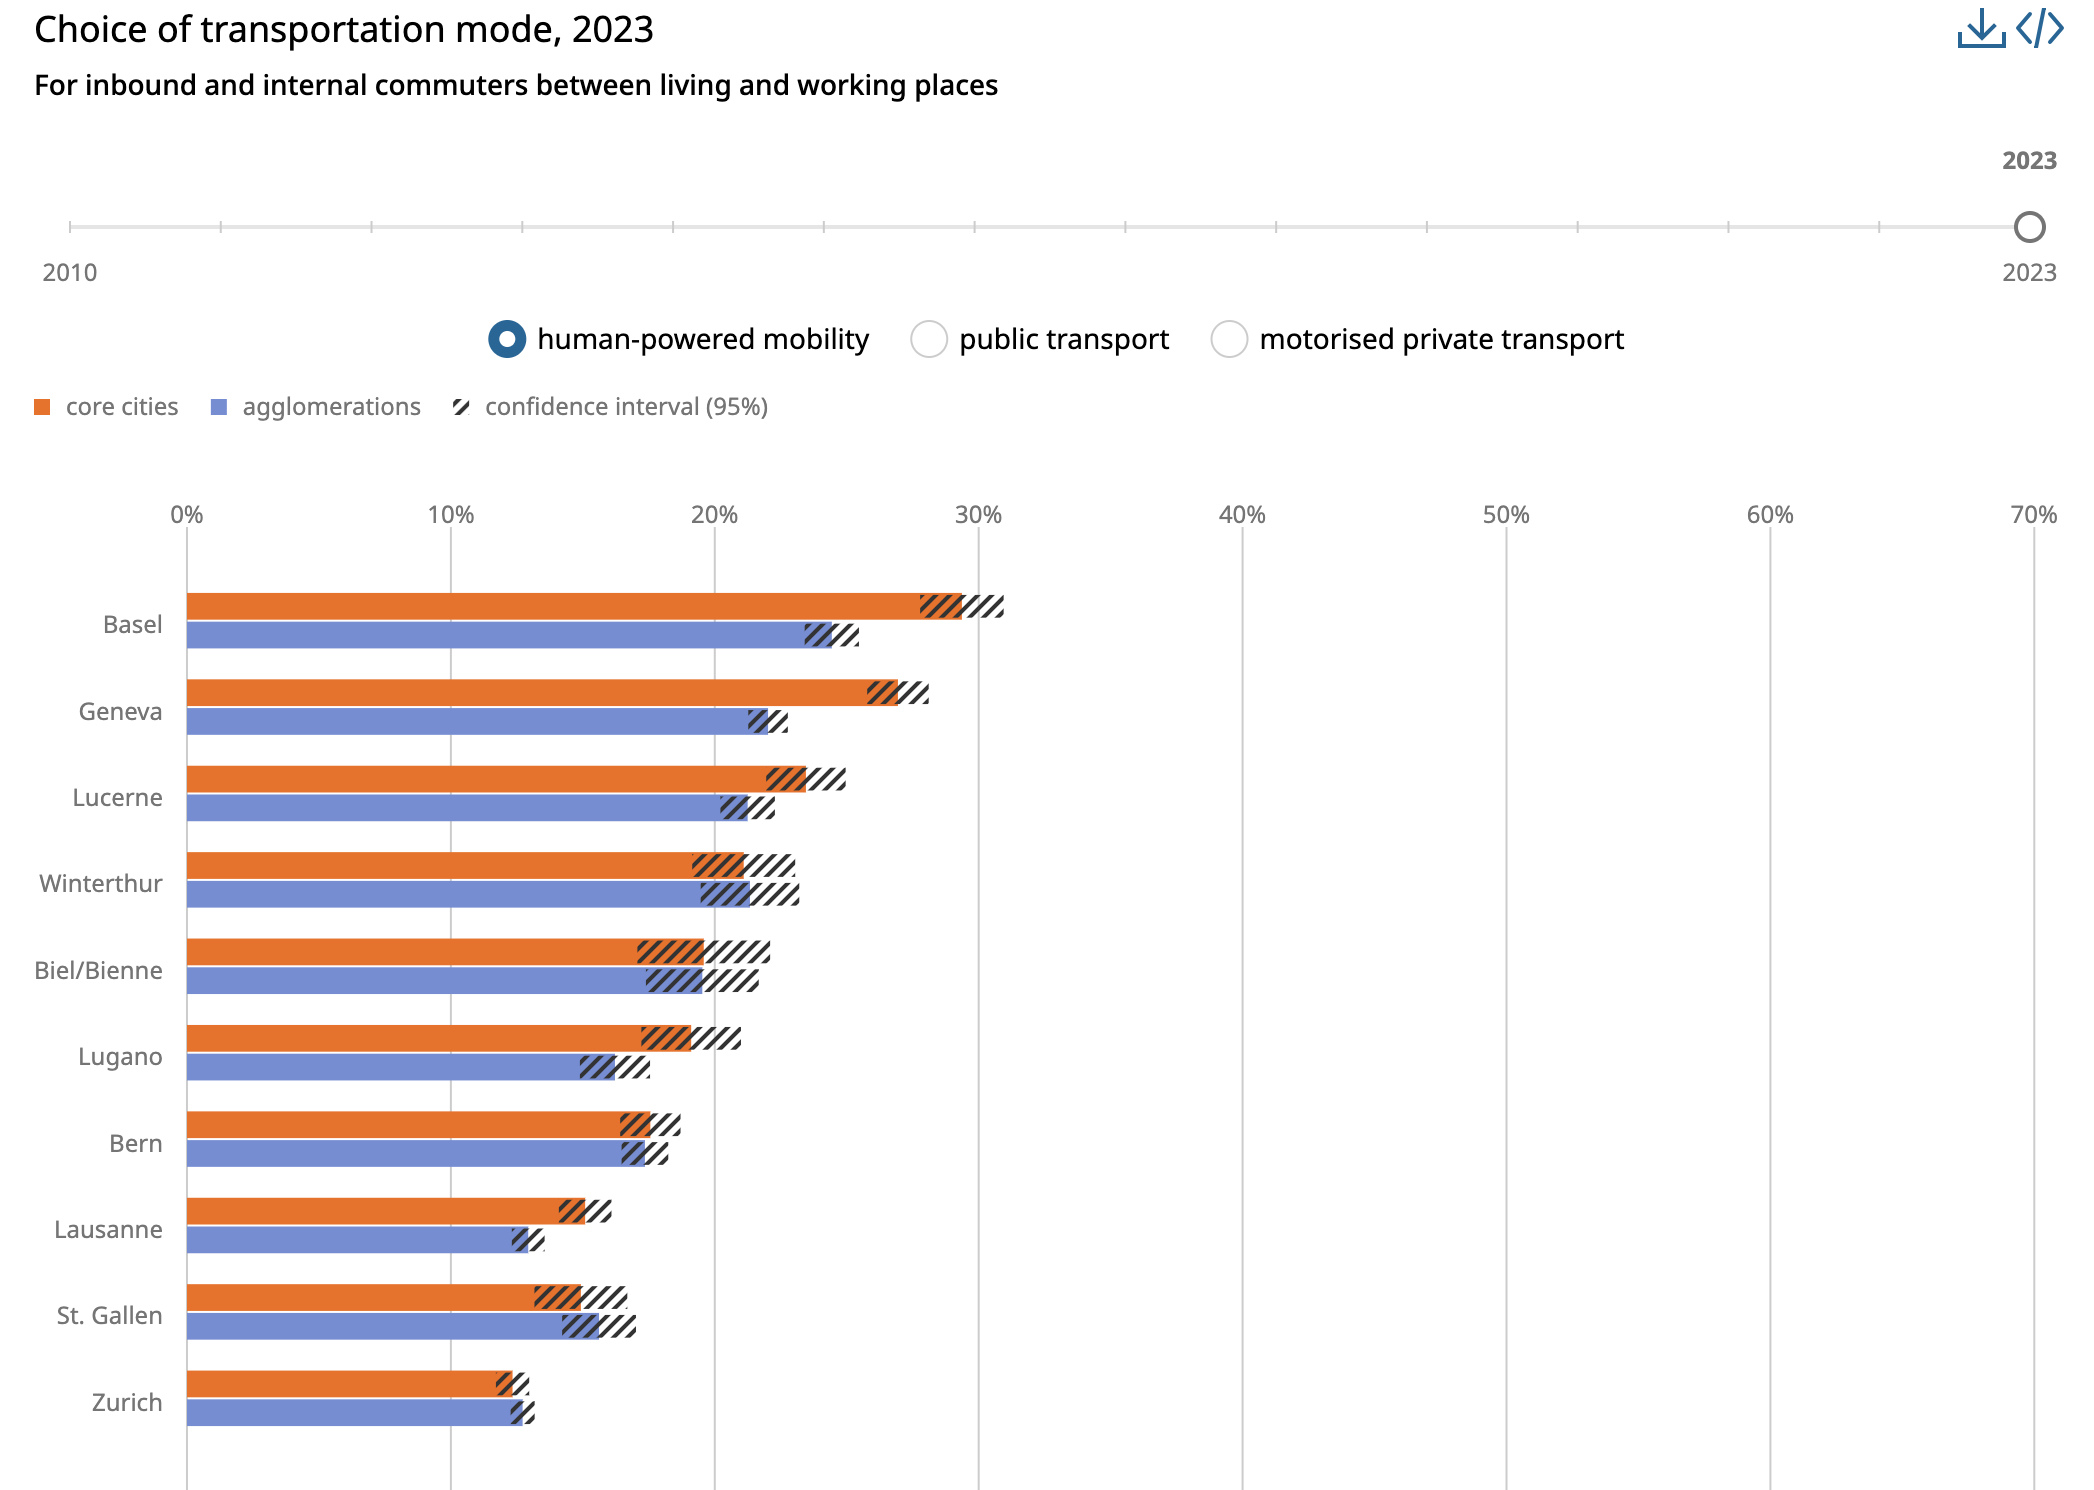
Task: Toggle the blue agglomerations legend swatch
Action: pyautogui.click(x=219, y=407)
